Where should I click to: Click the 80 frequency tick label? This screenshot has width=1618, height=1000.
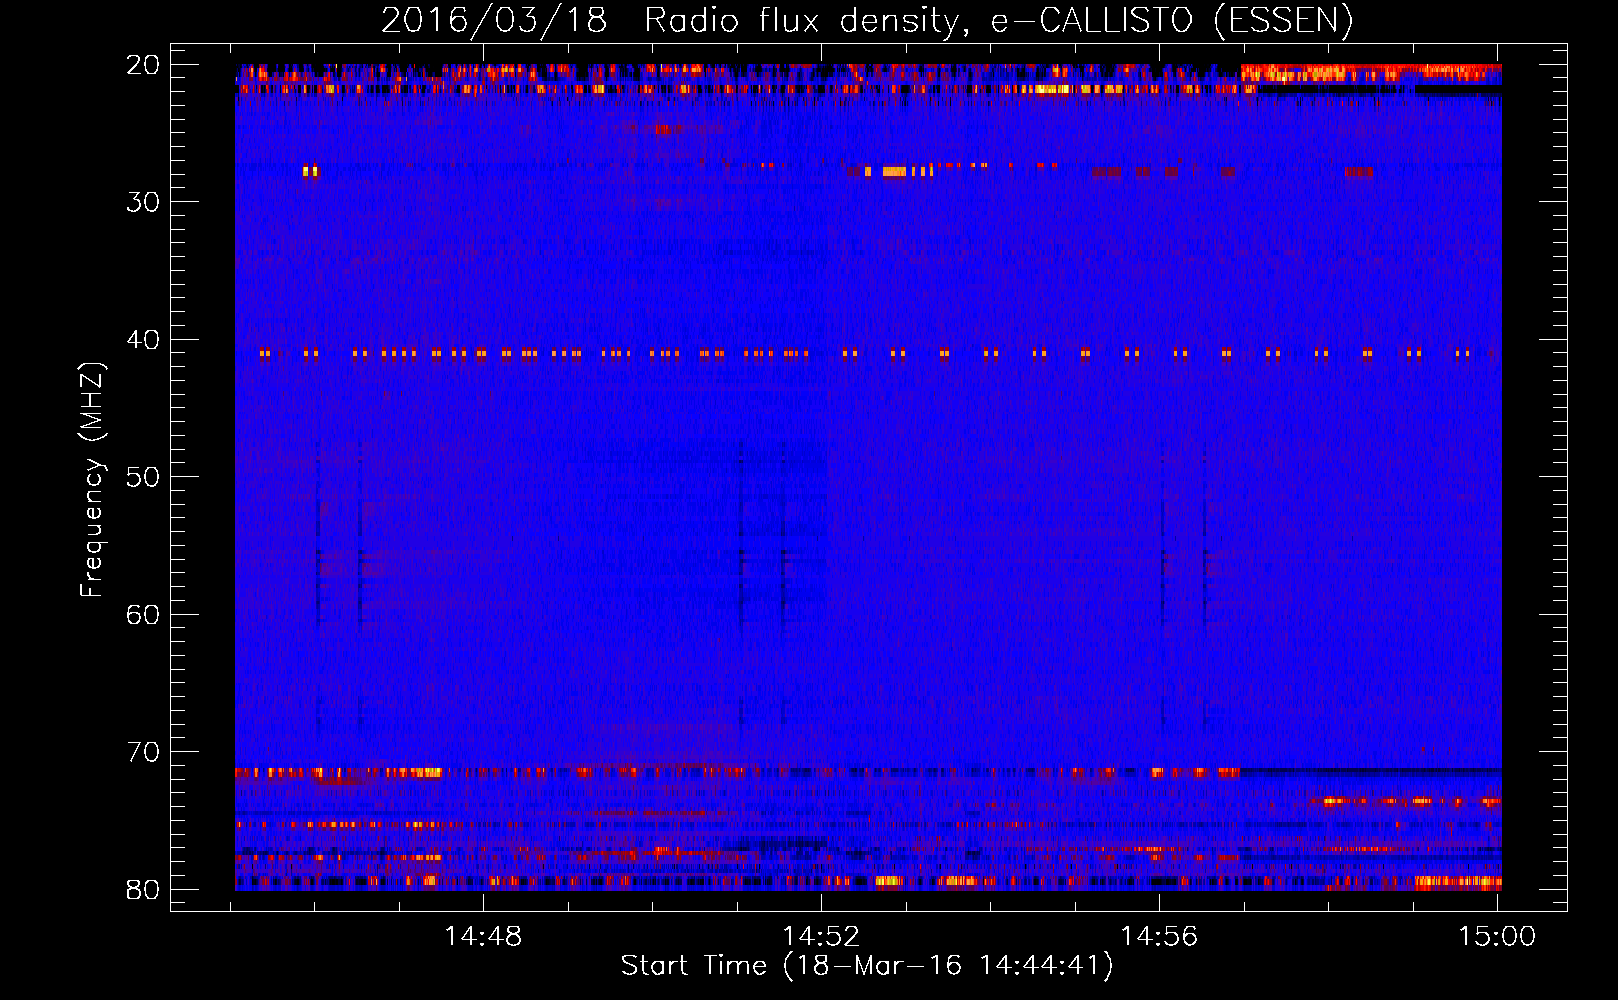coord(143,889)
